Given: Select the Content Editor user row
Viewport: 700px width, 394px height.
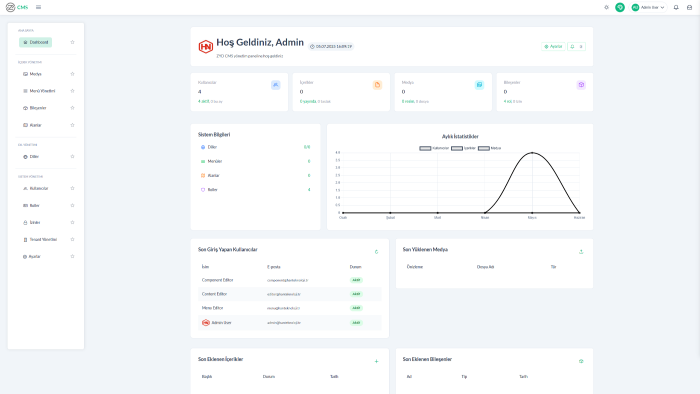Looking at the screenshot, I should tap(290, 294).
